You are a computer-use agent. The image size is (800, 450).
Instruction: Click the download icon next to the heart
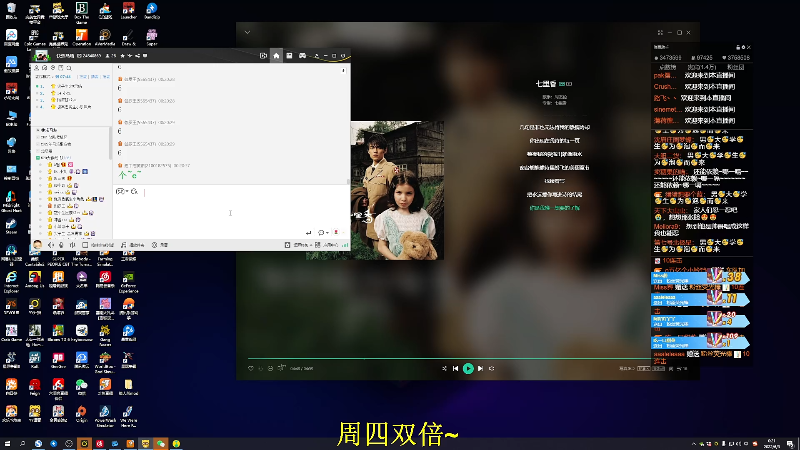coord(261,368)
